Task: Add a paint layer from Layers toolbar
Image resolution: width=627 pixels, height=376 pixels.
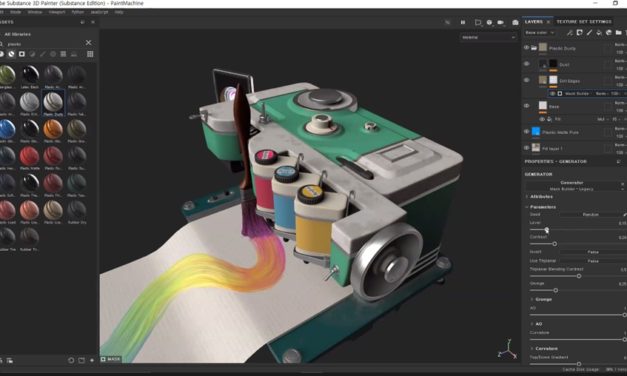Action: [589, 33]
